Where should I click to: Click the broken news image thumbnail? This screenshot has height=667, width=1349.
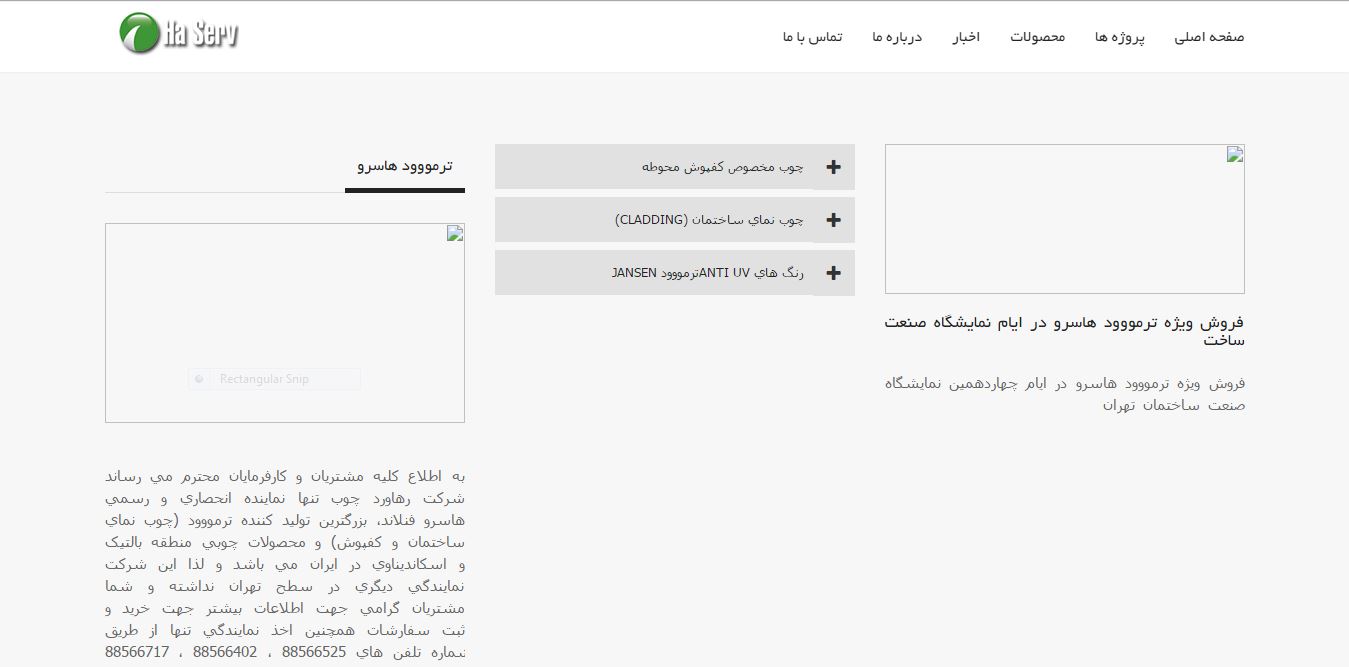point(1065,219)
